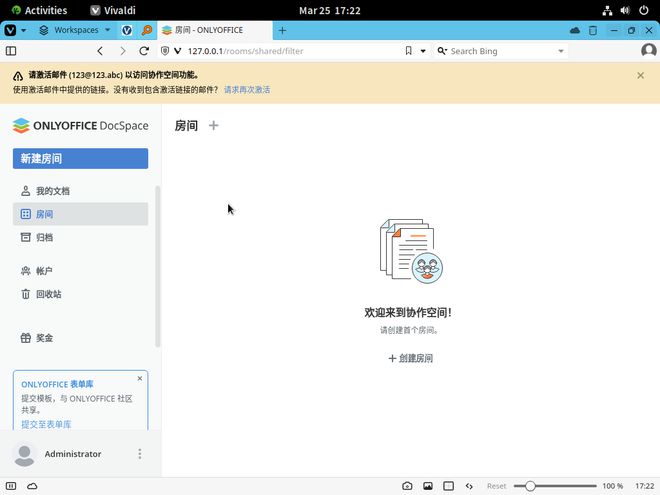The height and width of the screenshot is (495, 660).
Task: Dismiss the email activation banner
Action: pos(641,75)
